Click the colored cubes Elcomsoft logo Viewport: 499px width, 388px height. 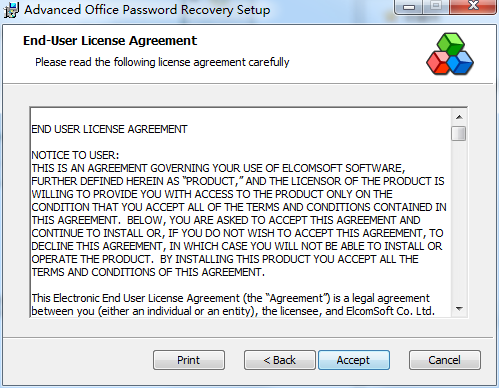coord(450,54)
